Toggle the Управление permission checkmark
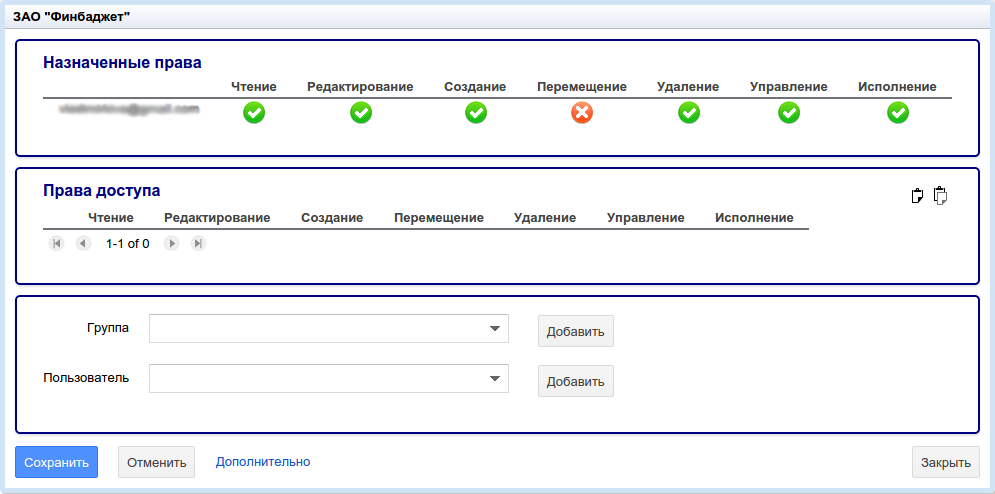Viewport: 995px width, 494px height. tap(789, 113)
